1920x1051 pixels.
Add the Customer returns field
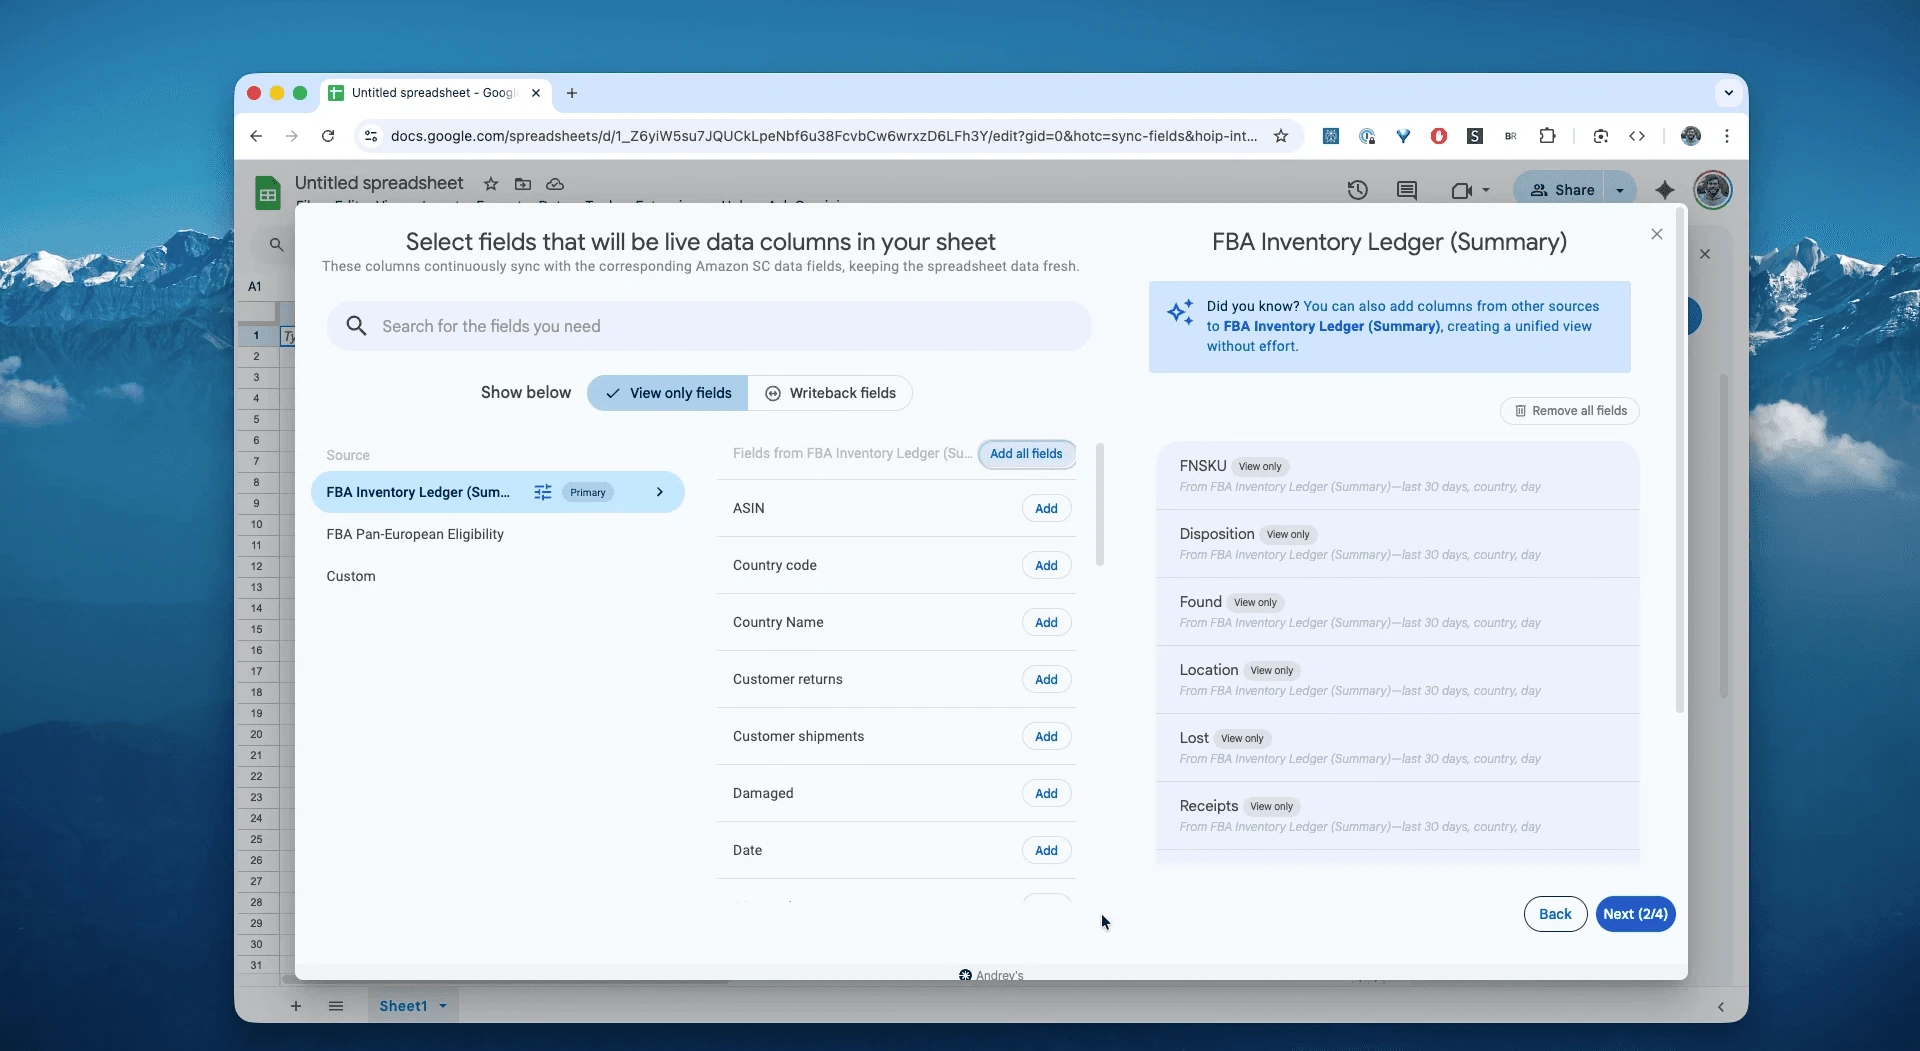click(1046, 679)
